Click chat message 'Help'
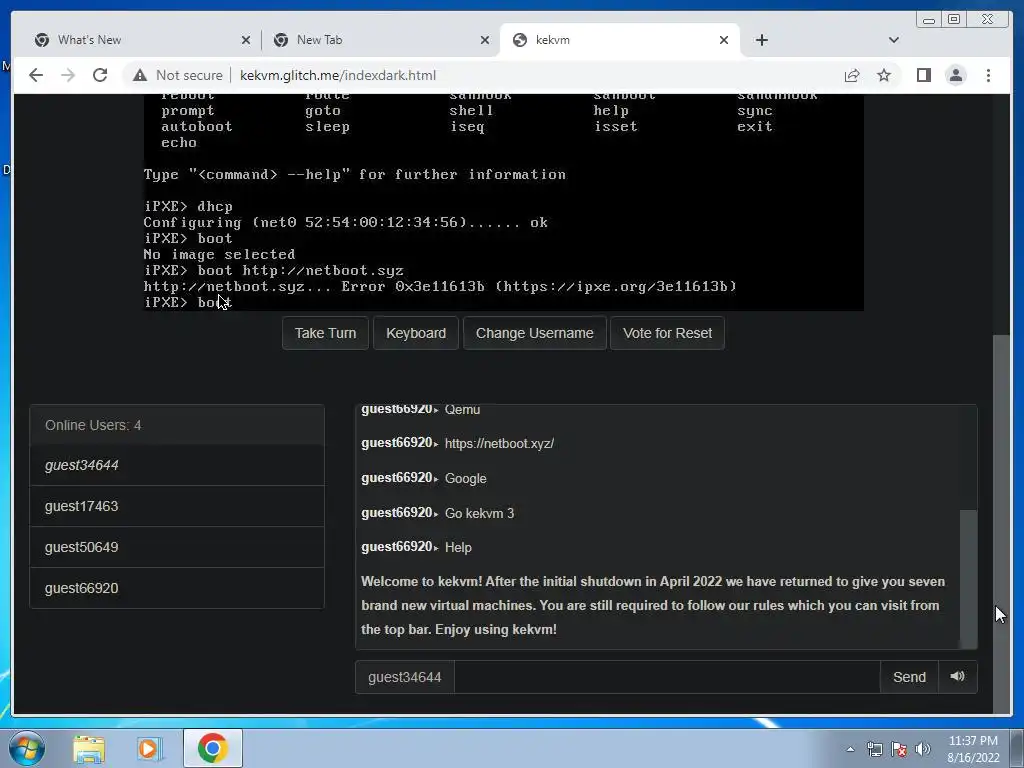Screen dimensions: 1024x768 point(458,547)
